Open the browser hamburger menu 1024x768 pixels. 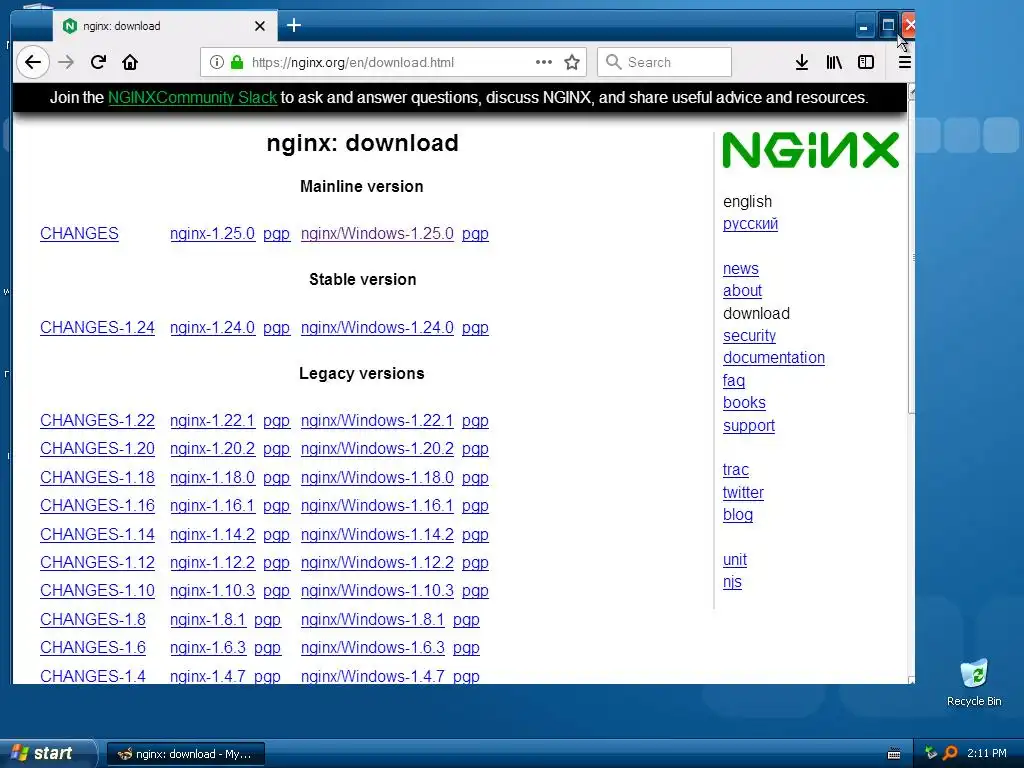pos(904,62)
